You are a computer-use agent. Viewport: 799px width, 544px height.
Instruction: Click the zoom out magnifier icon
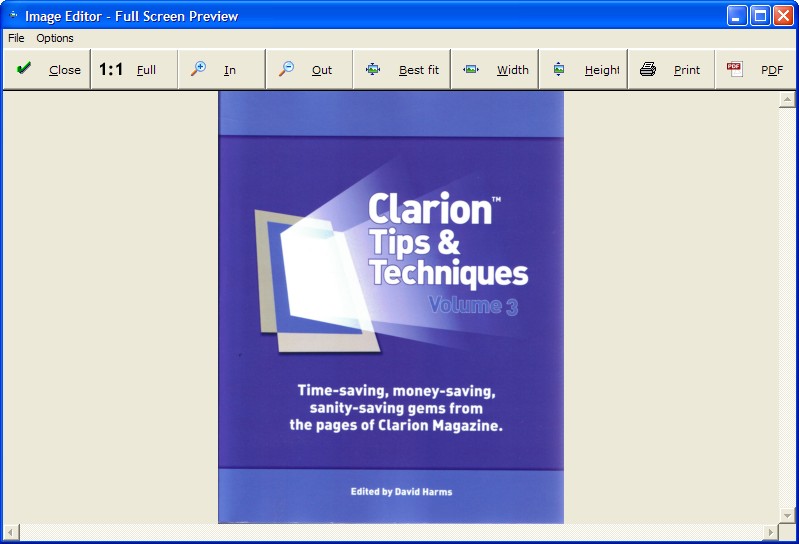coord(286,69)
